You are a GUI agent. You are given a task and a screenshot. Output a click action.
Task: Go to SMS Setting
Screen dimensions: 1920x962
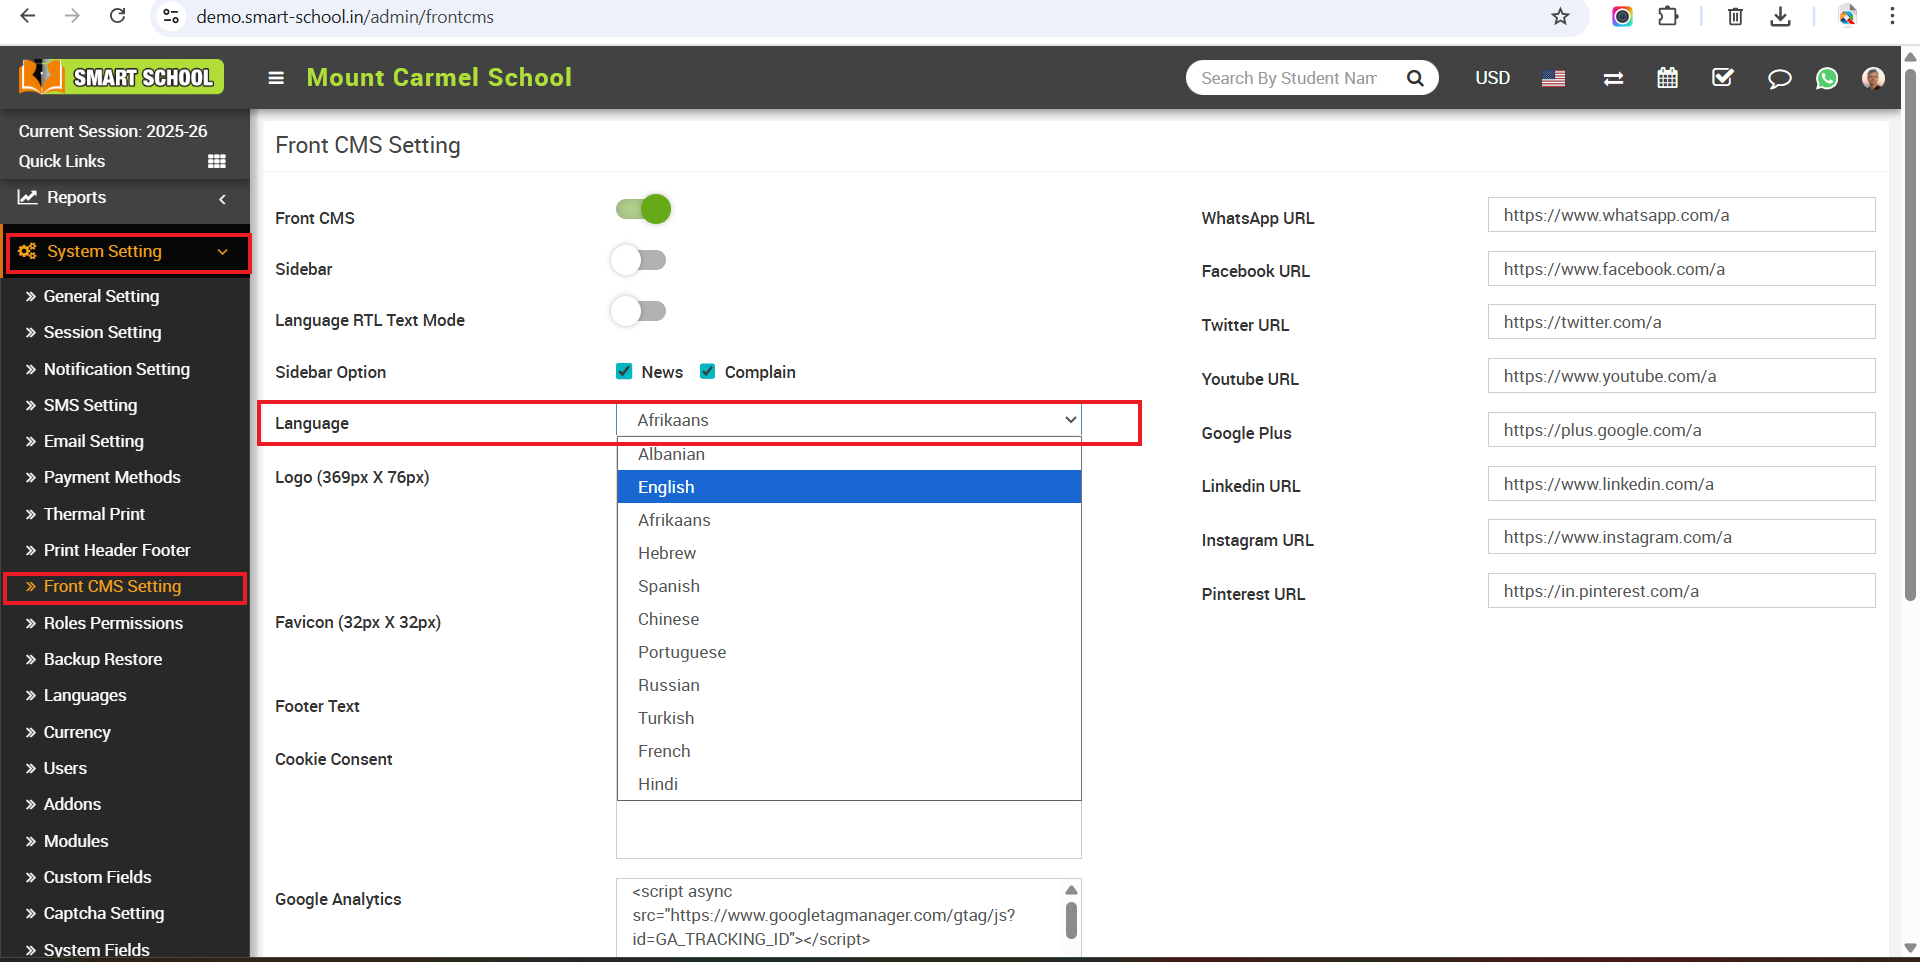(x=90, y=405)
